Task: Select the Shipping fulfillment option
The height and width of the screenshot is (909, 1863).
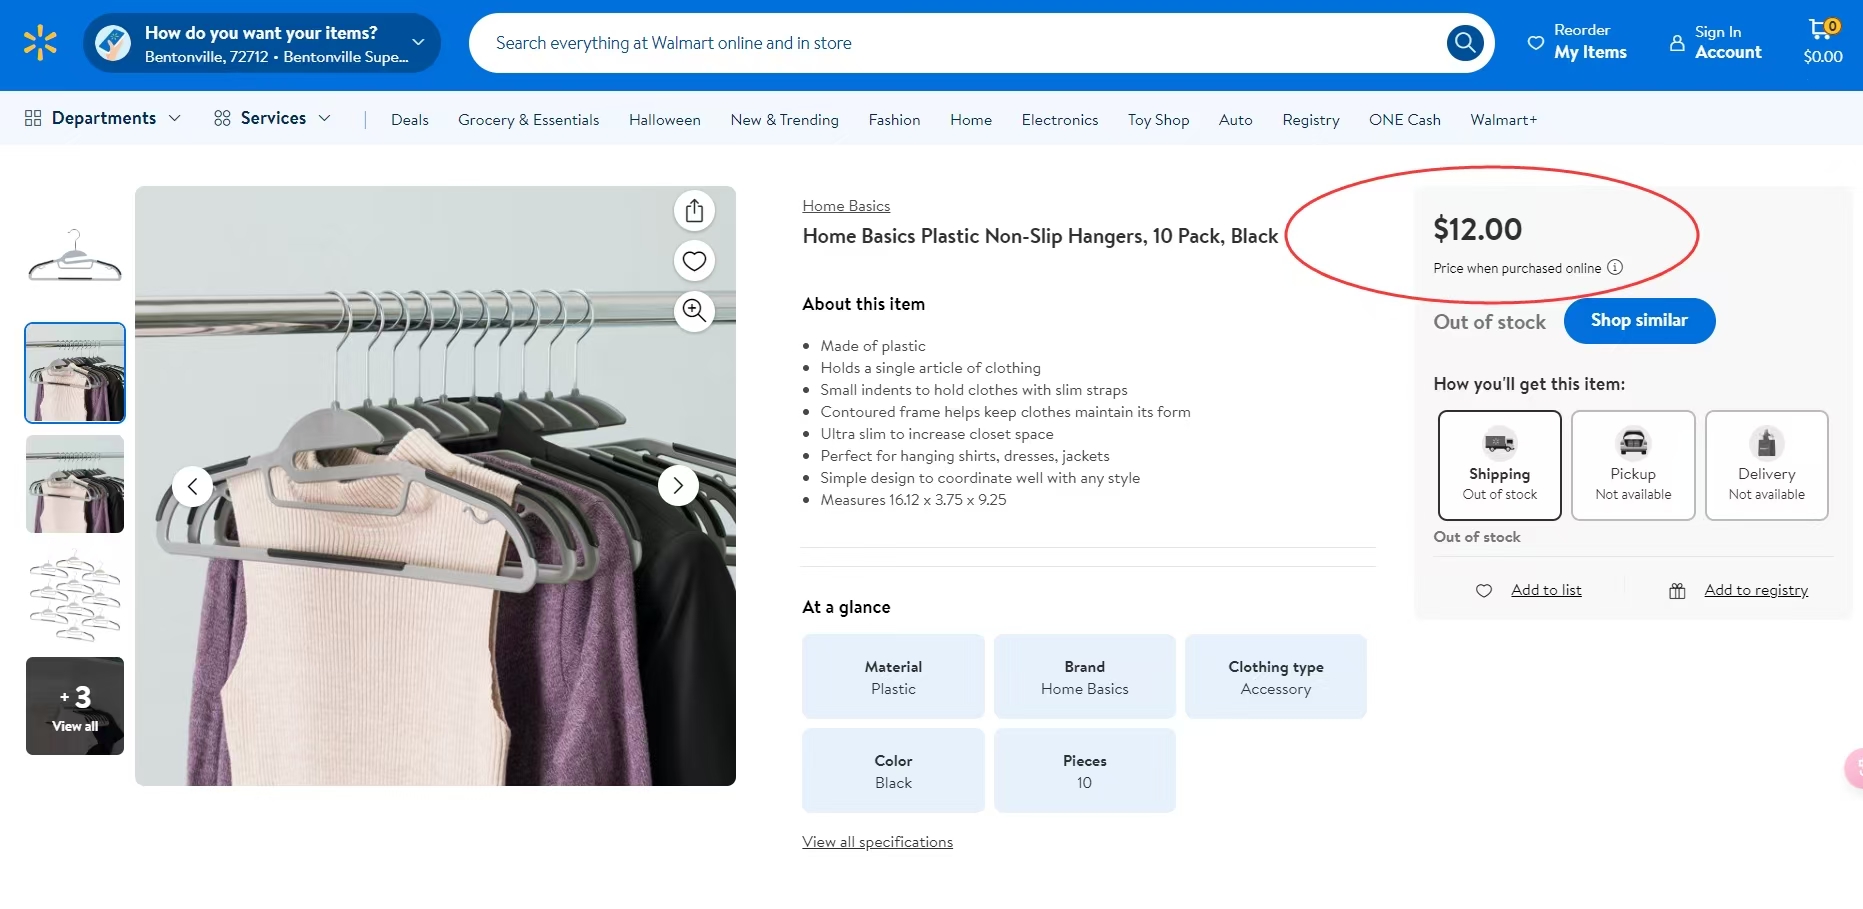Action: click(x=1499, y=465)
